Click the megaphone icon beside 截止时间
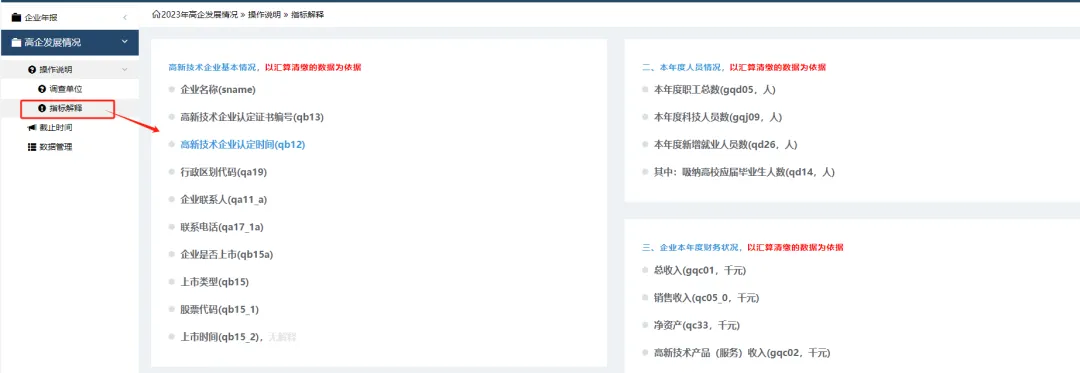1080x373 pixels. tap(32, 127)
